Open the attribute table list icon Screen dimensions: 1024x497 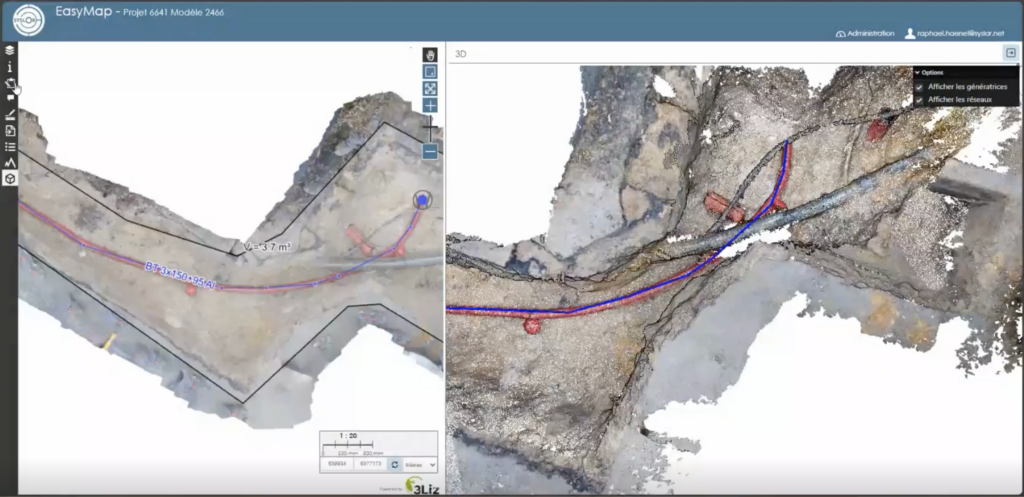(x=9, y=146)
